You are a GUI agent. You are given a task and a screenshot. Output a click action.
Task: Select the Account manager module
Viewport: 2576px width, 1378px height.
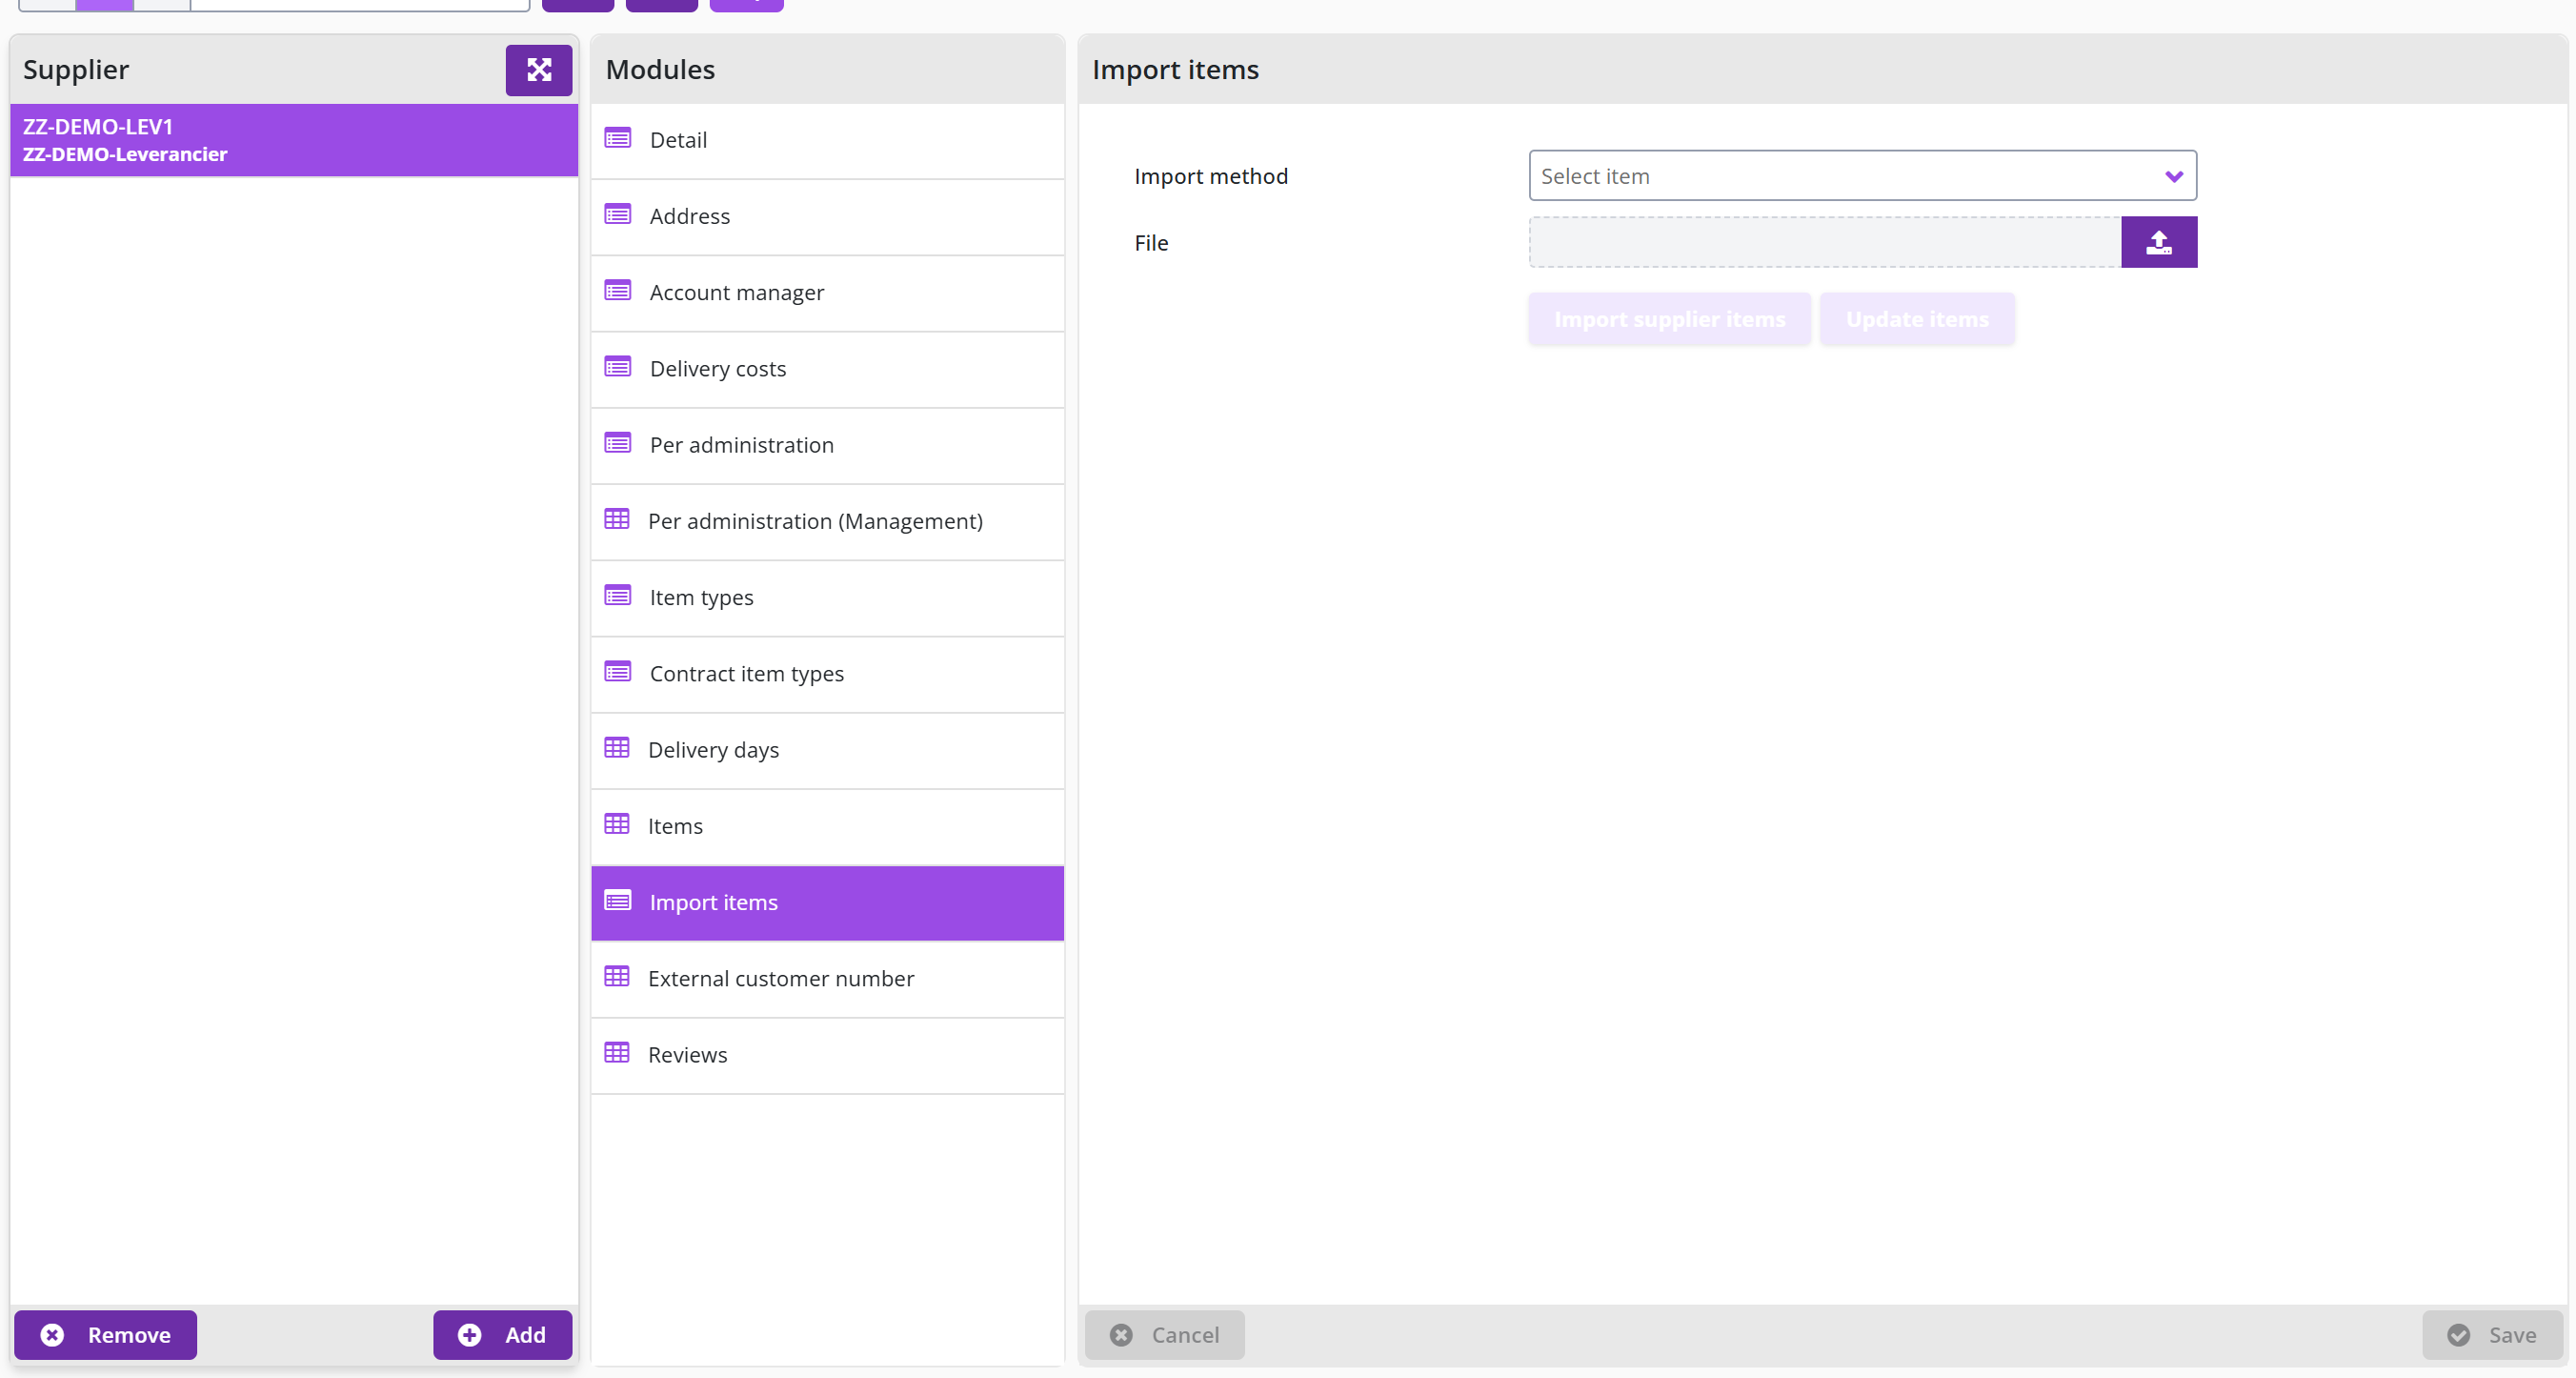tap(827, 293)
